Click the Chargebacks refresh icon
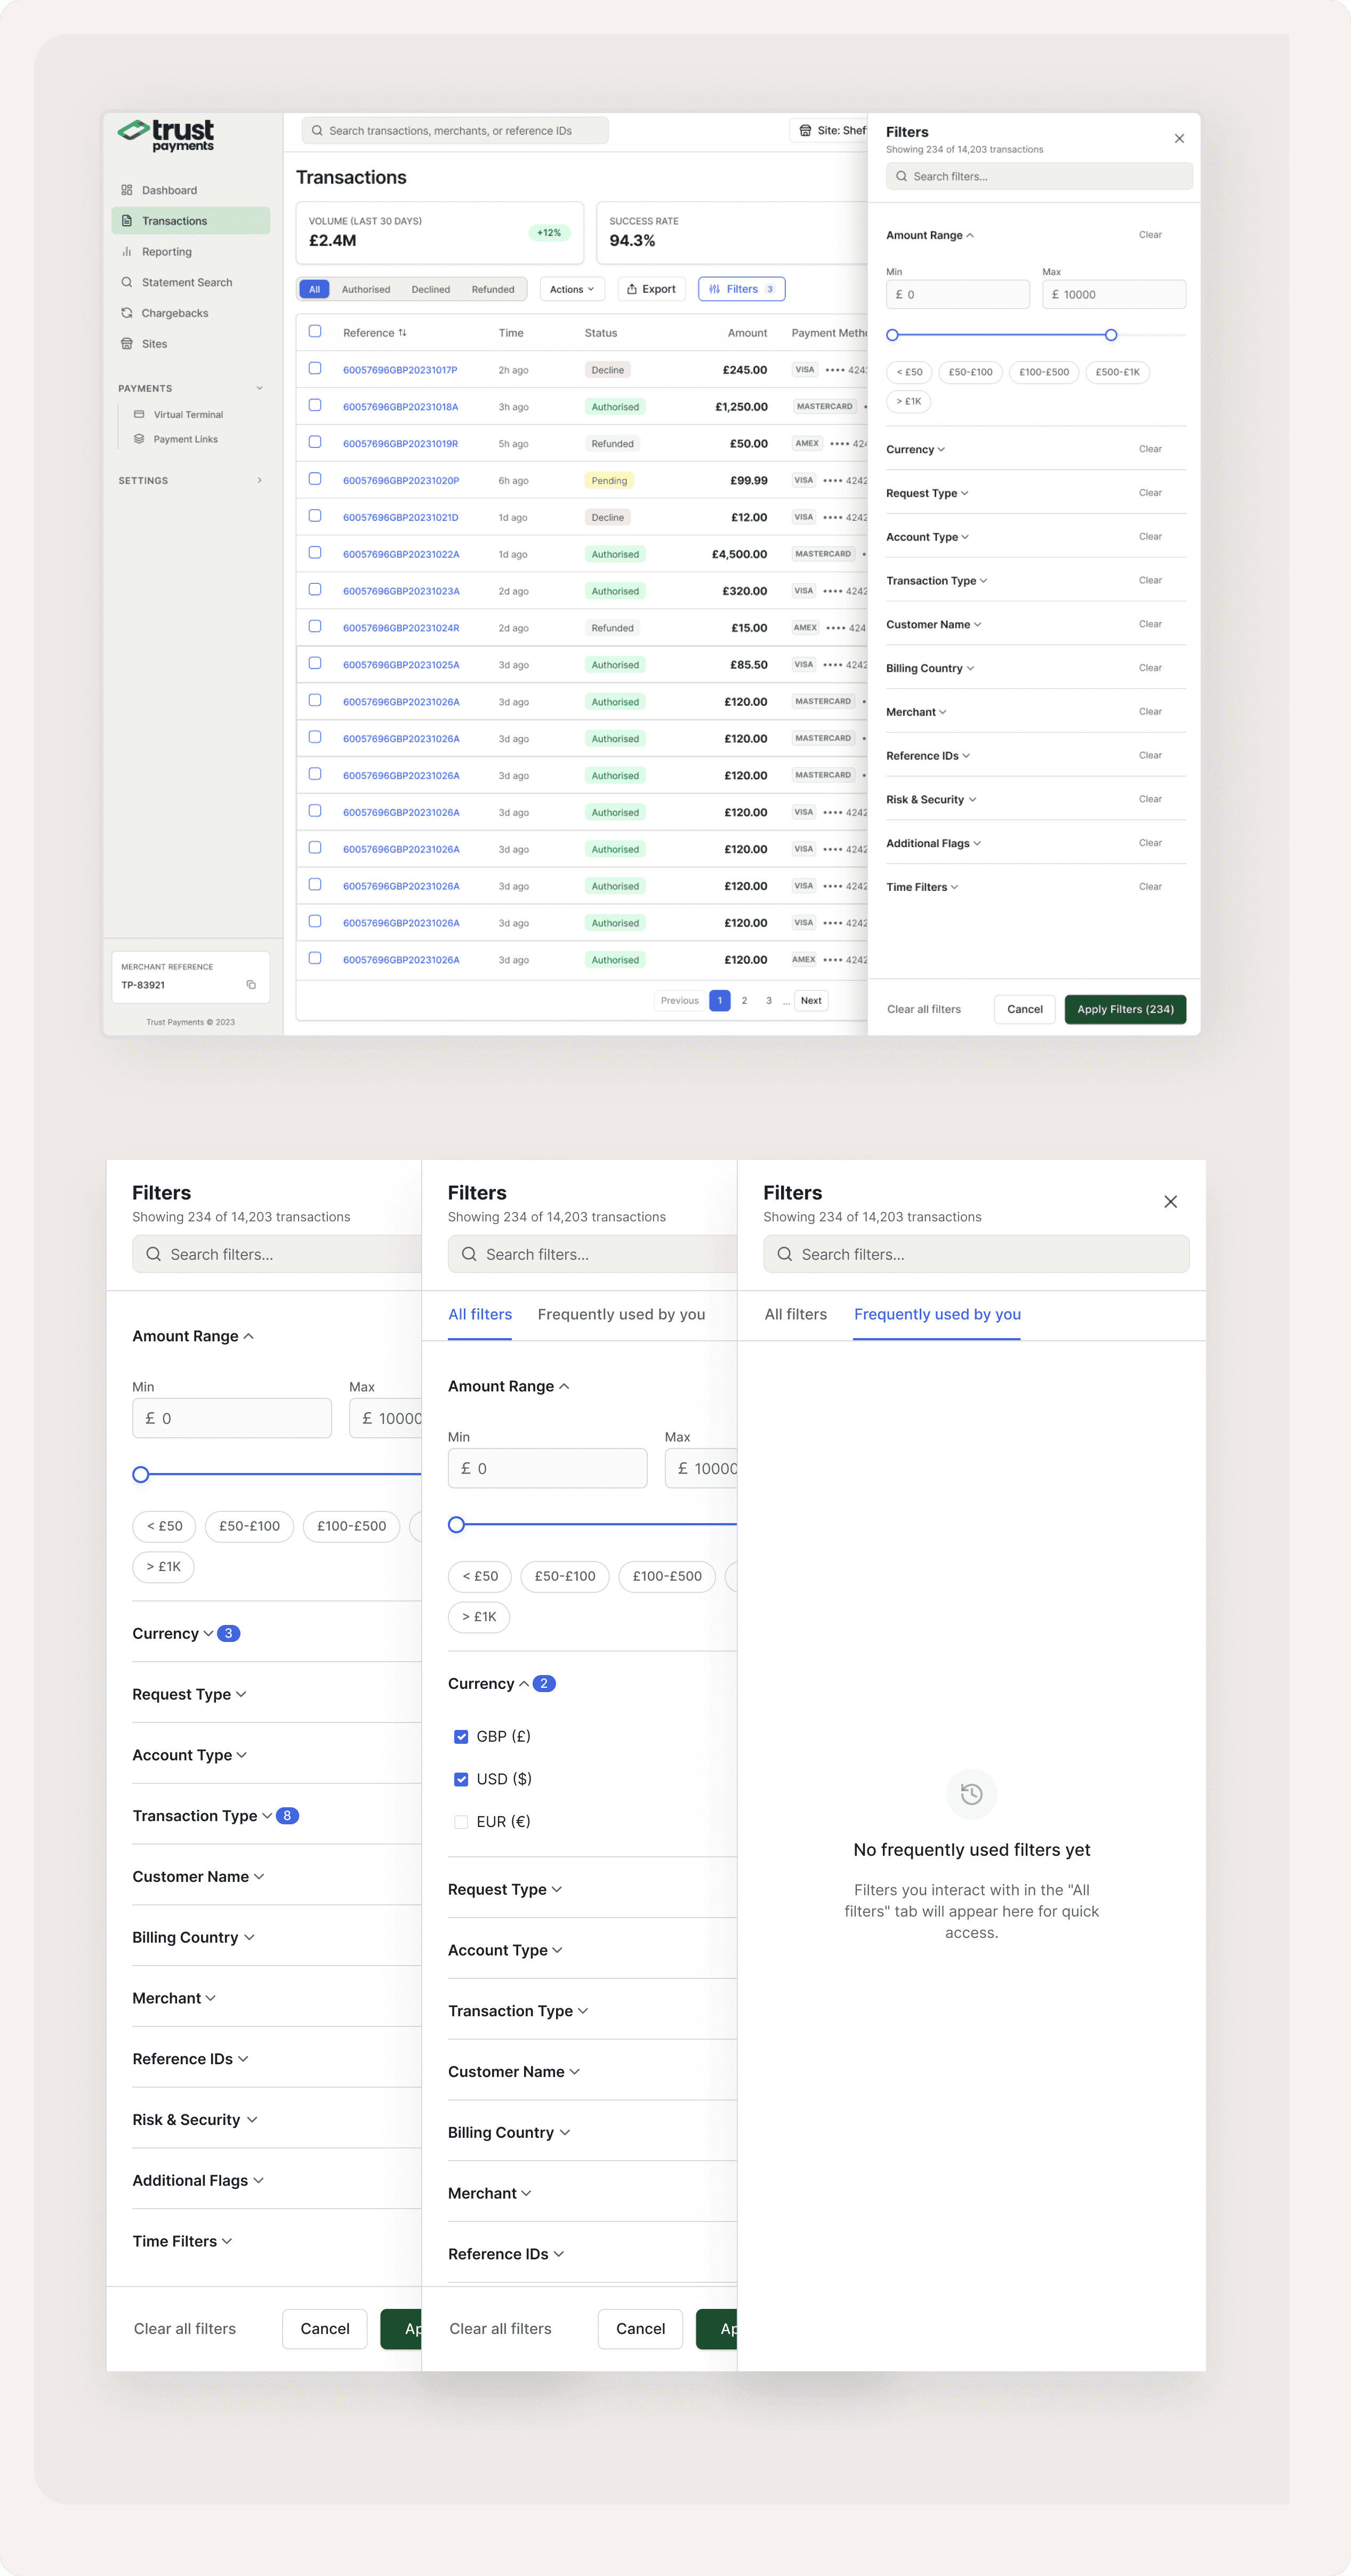 pos(127,313)
